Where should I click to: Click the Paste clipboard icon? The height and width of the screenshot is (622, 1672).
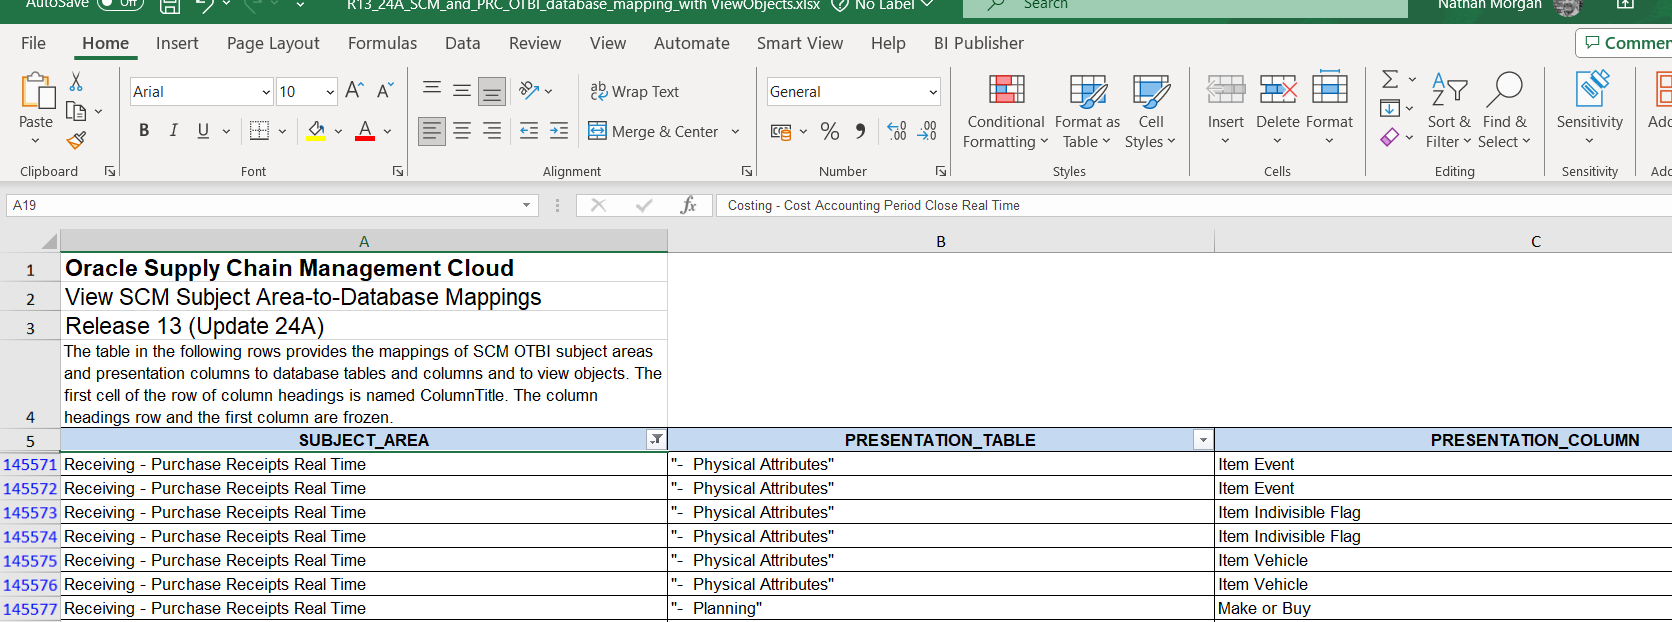[x=37, y=91]
